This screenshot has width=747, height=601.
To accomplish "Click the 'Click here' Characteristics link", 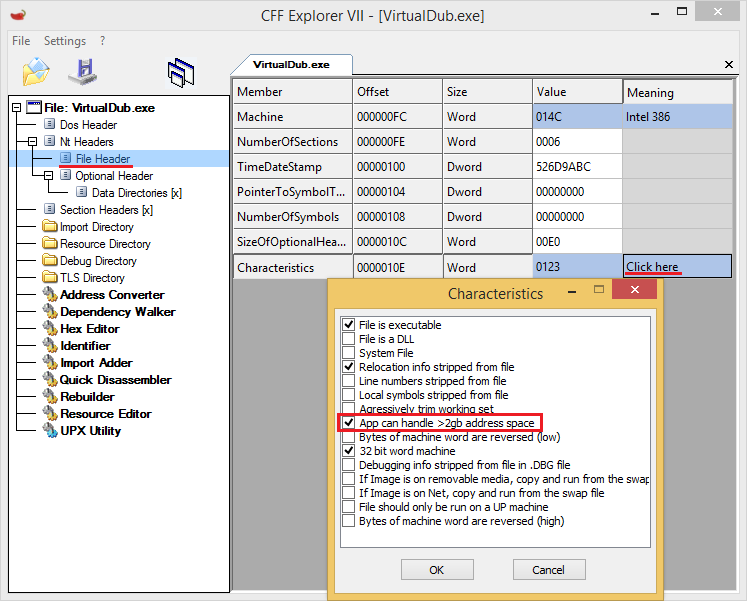I will pyautogui.click(x=652, y=267).
